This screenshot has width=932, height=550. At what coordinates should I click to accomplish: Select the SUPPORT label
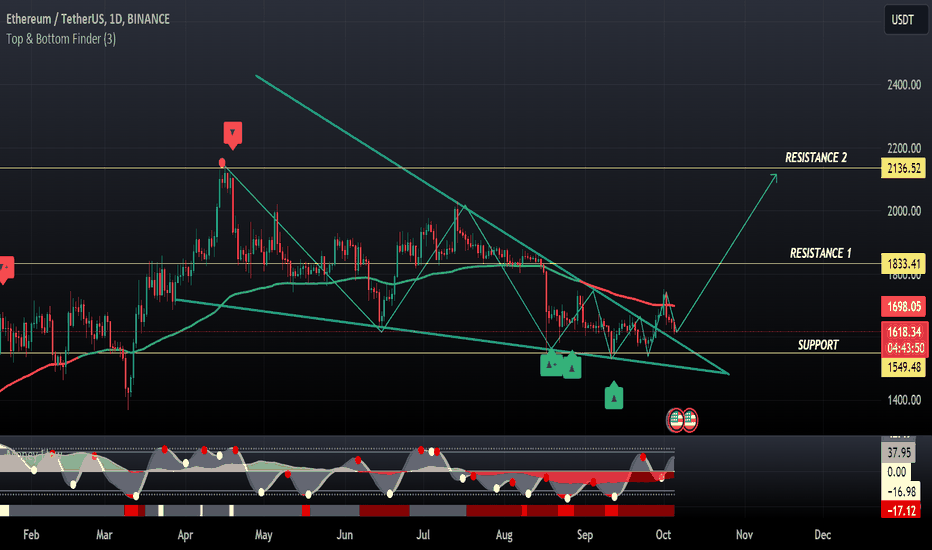(818, 345)
